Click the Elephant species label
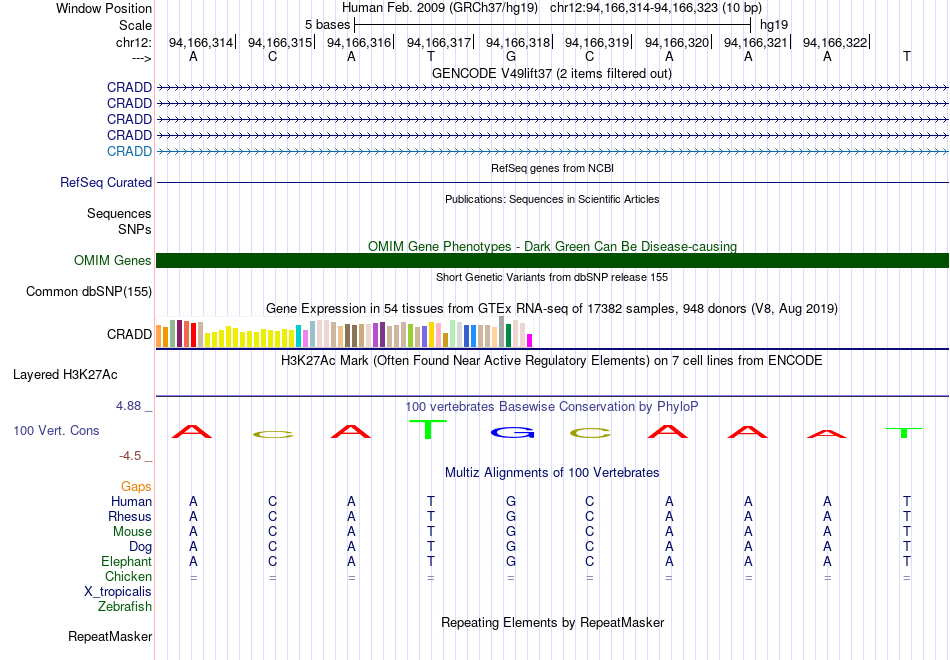950x660 pixels. pyautogui.click(x=127, y=561)
